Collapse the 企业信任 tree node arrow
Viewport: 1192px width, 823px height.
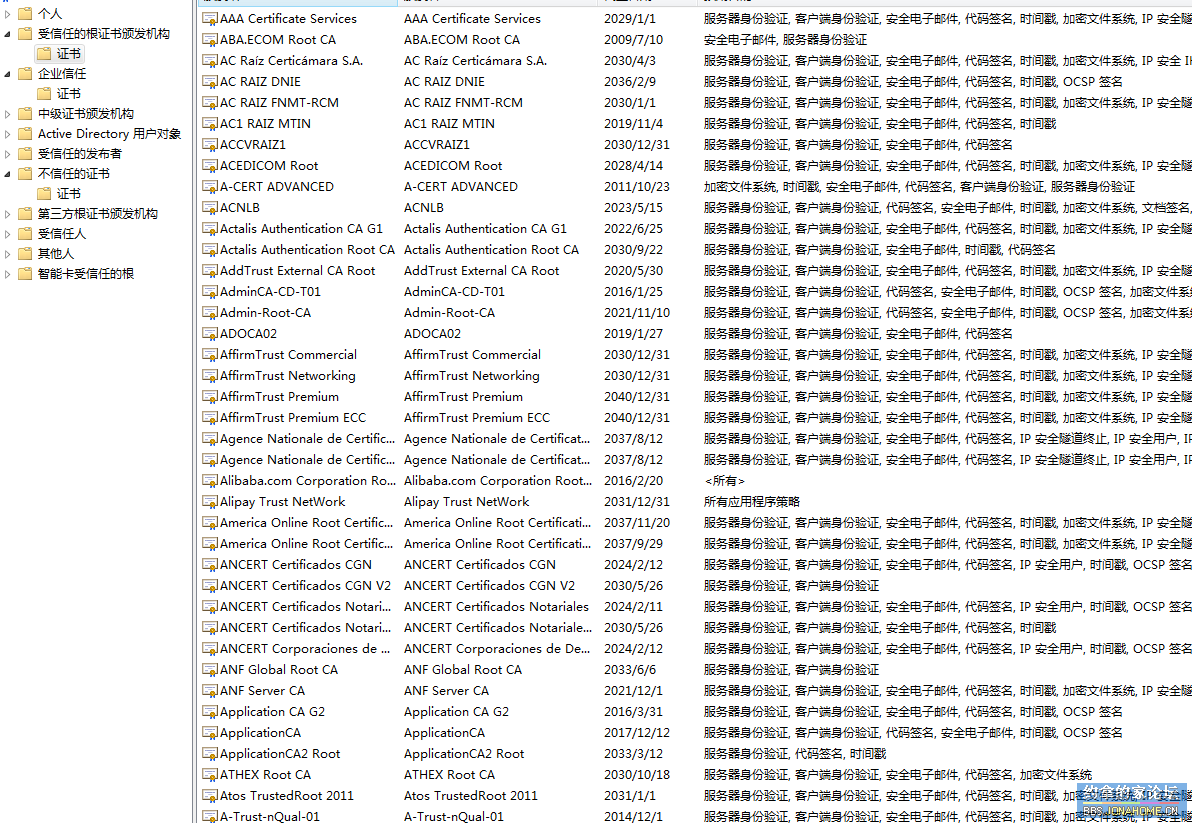coord(8,74)
